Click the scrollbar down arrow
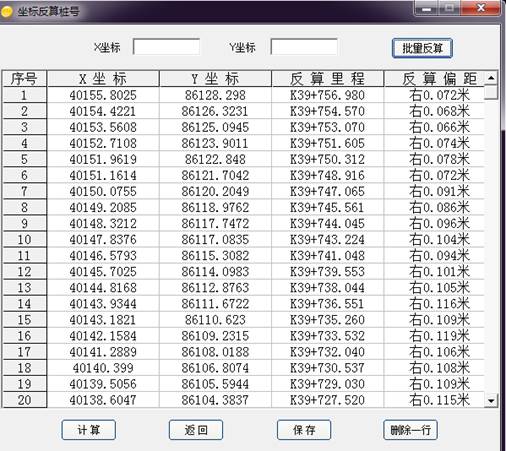 point(491,400)
